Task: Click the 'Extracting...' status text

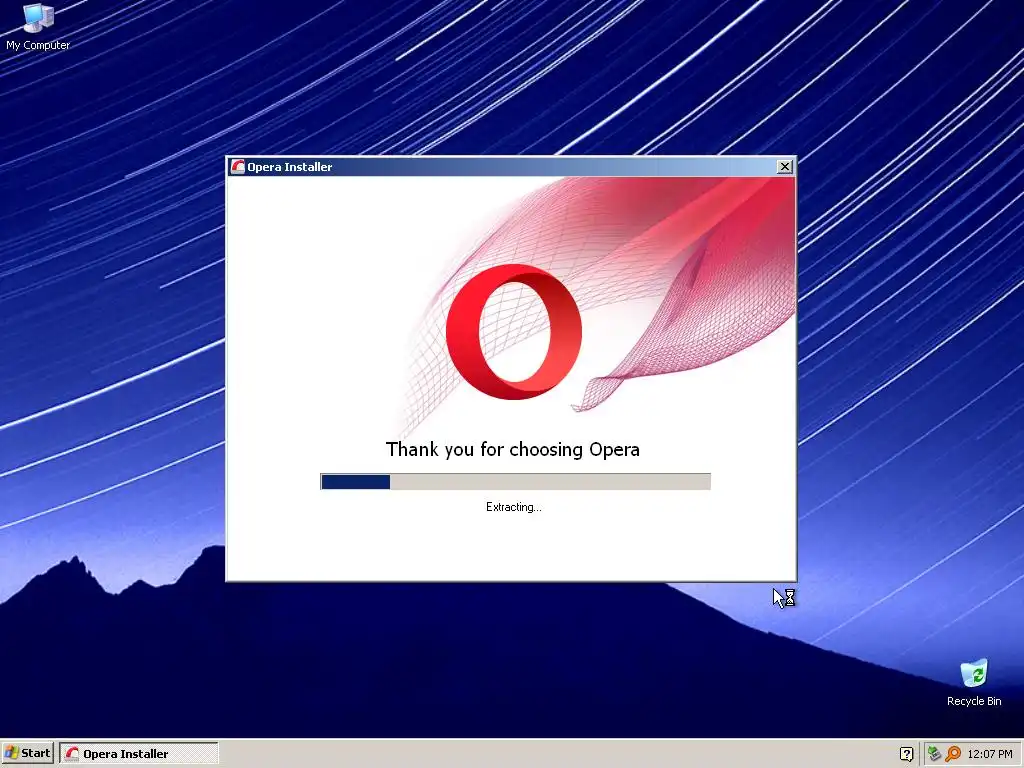Action: tap(513, 507)
